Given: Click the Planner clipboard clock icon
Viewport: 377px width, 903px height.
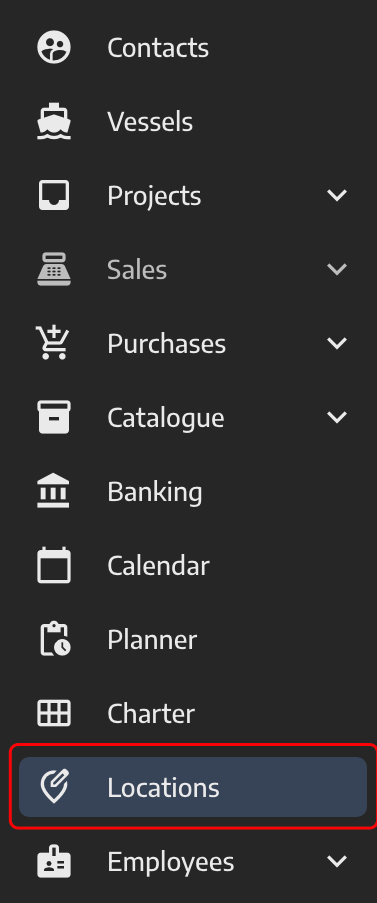Looking at the screenshot, I should [x=55, y=639].
